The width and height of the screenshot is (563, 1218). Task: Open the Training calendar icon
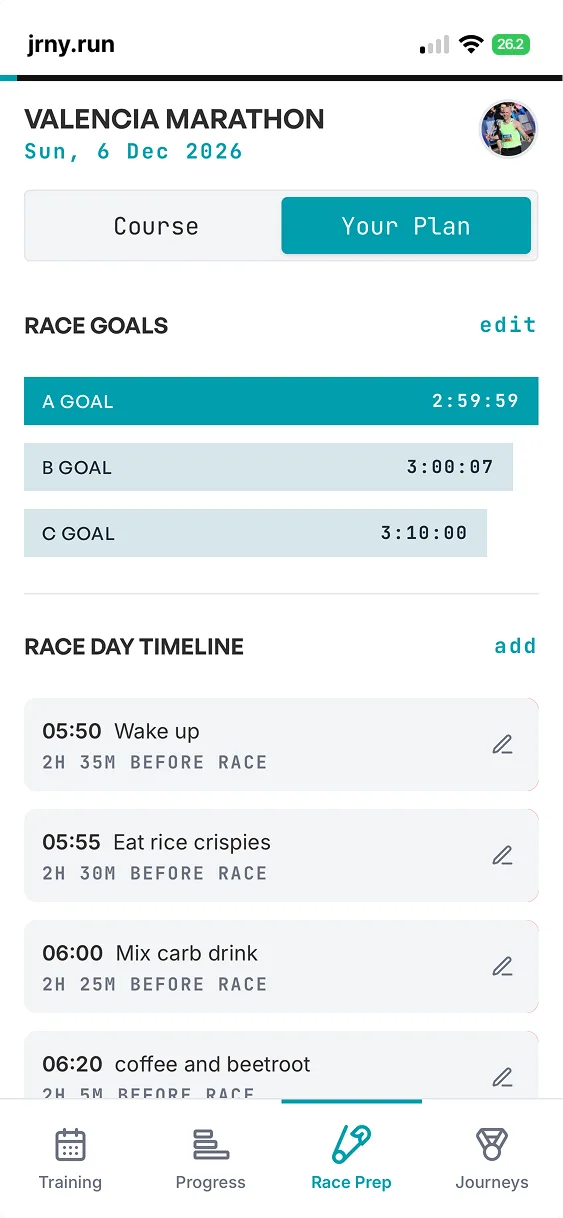(70, 1144)
